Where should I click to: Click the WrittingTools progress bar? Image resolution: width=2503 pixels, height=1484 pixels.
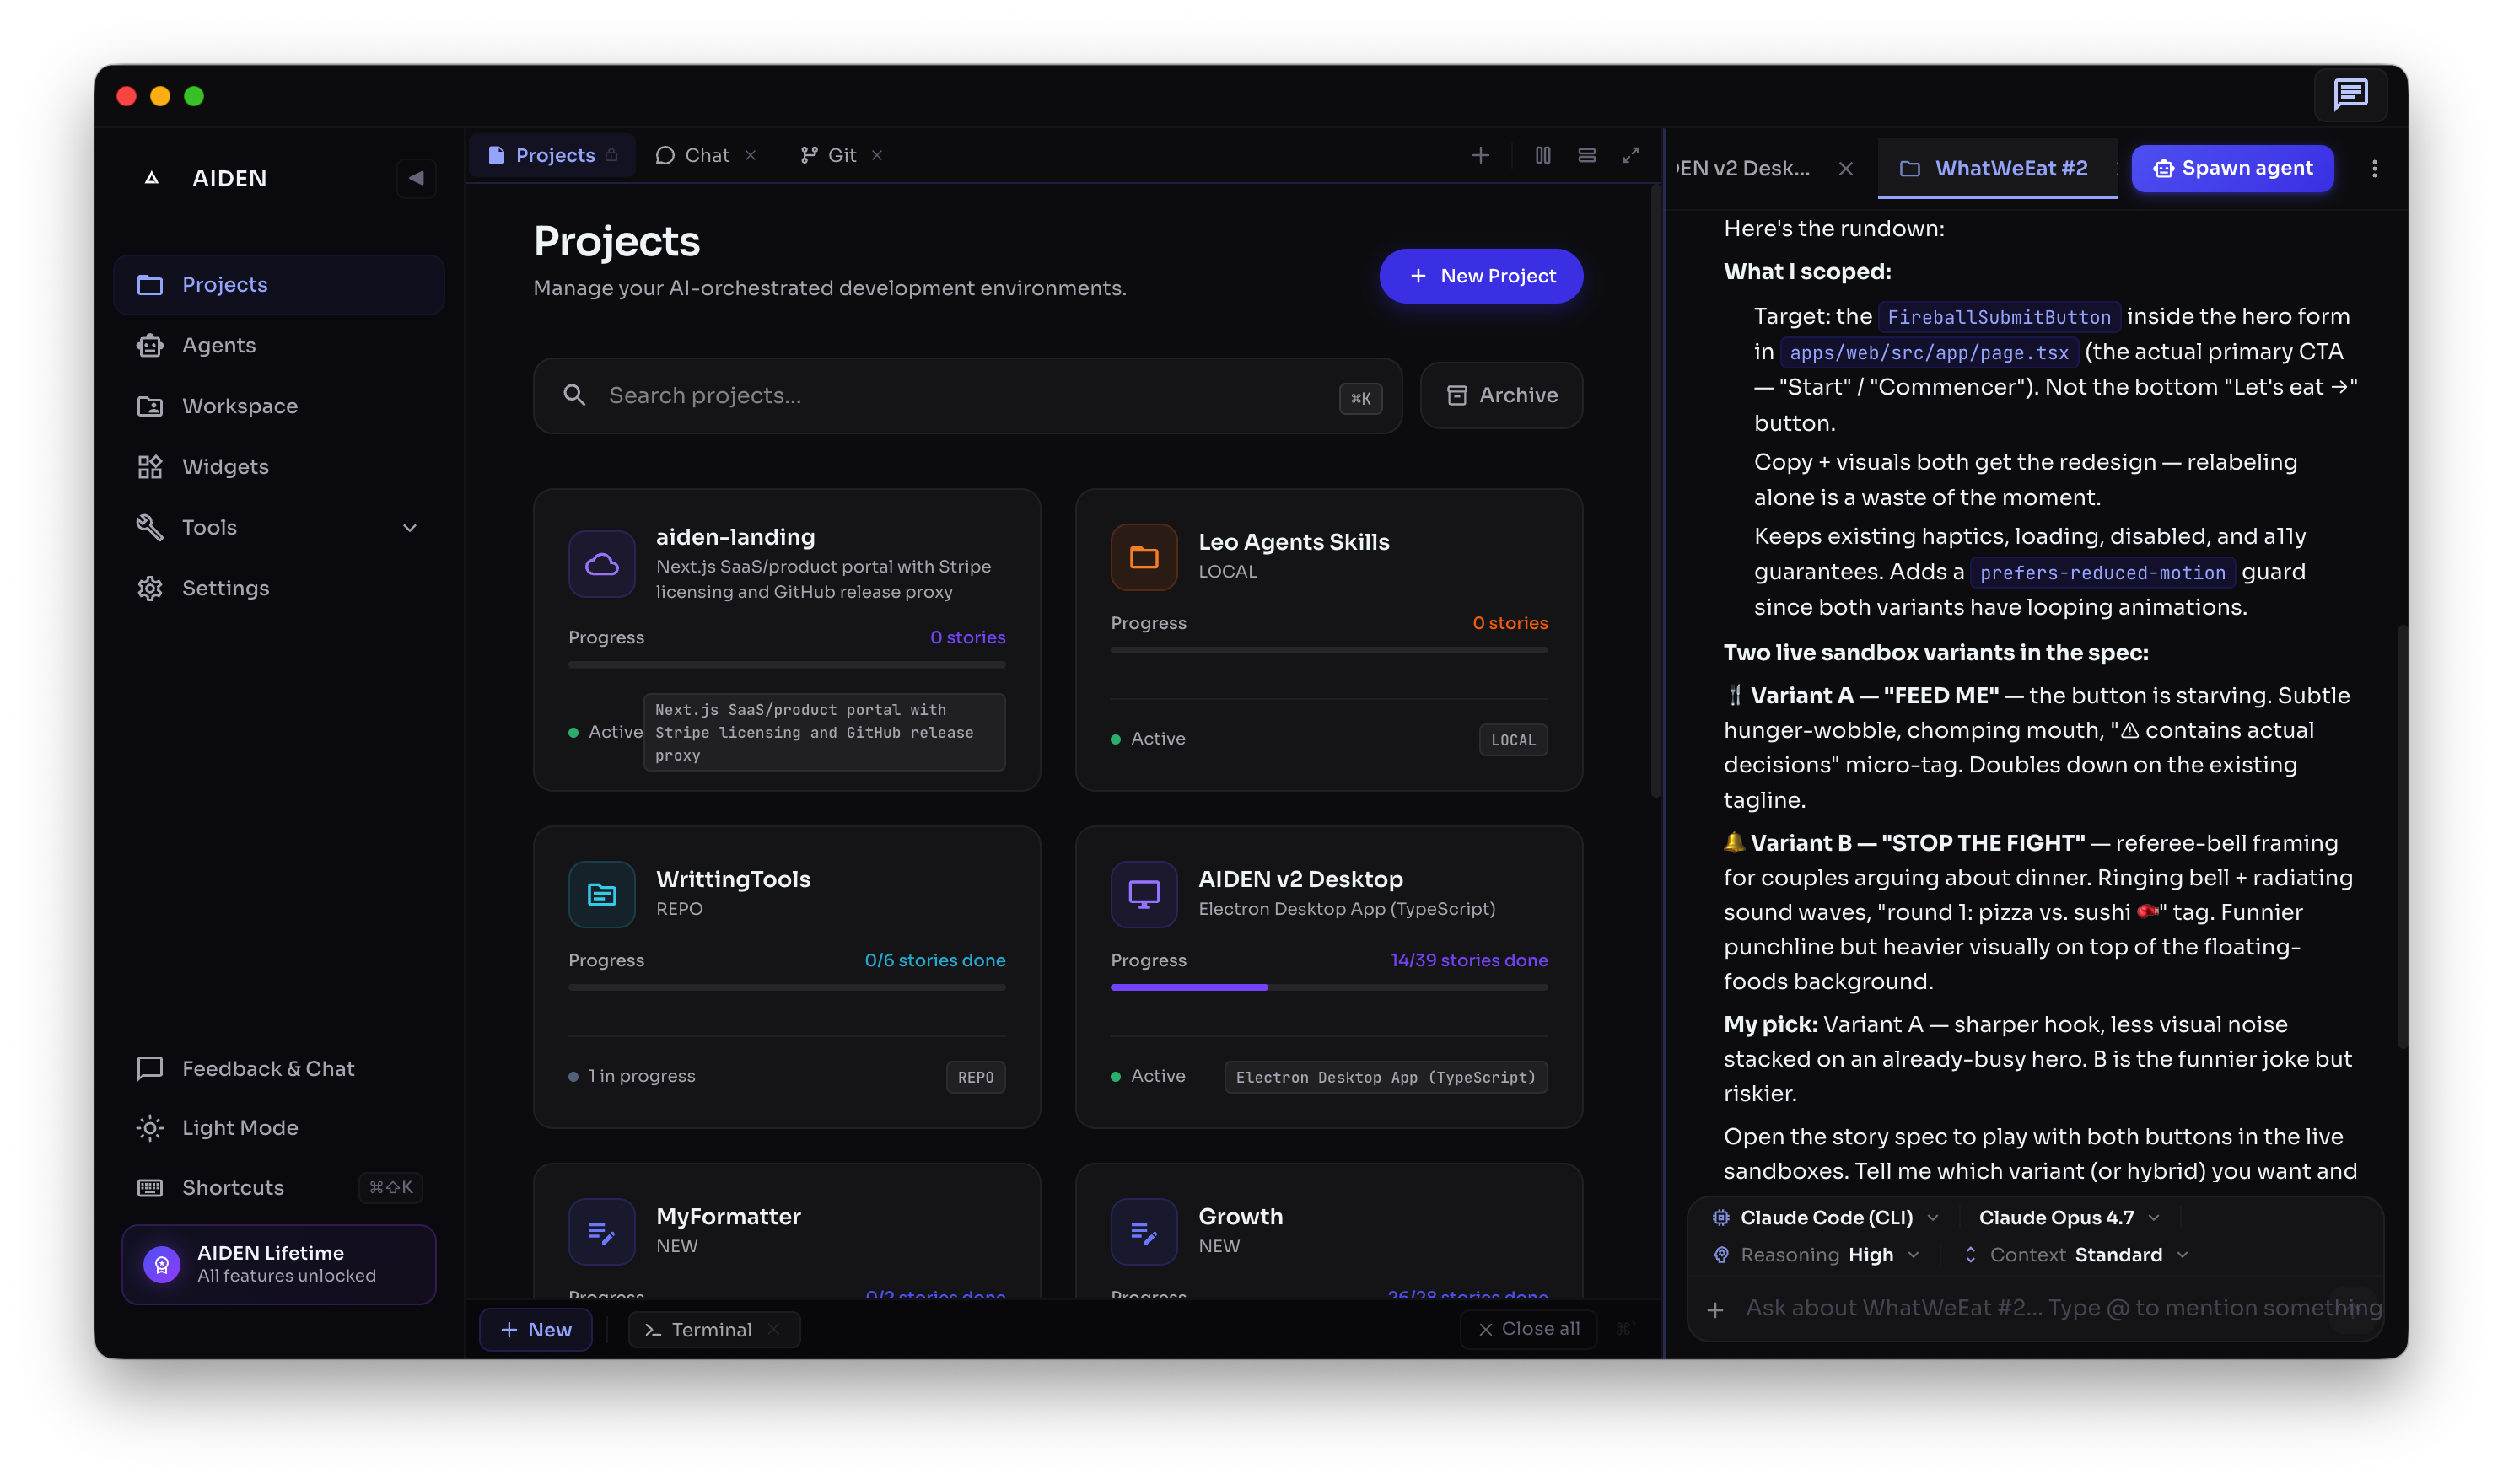tap(787, 987)
